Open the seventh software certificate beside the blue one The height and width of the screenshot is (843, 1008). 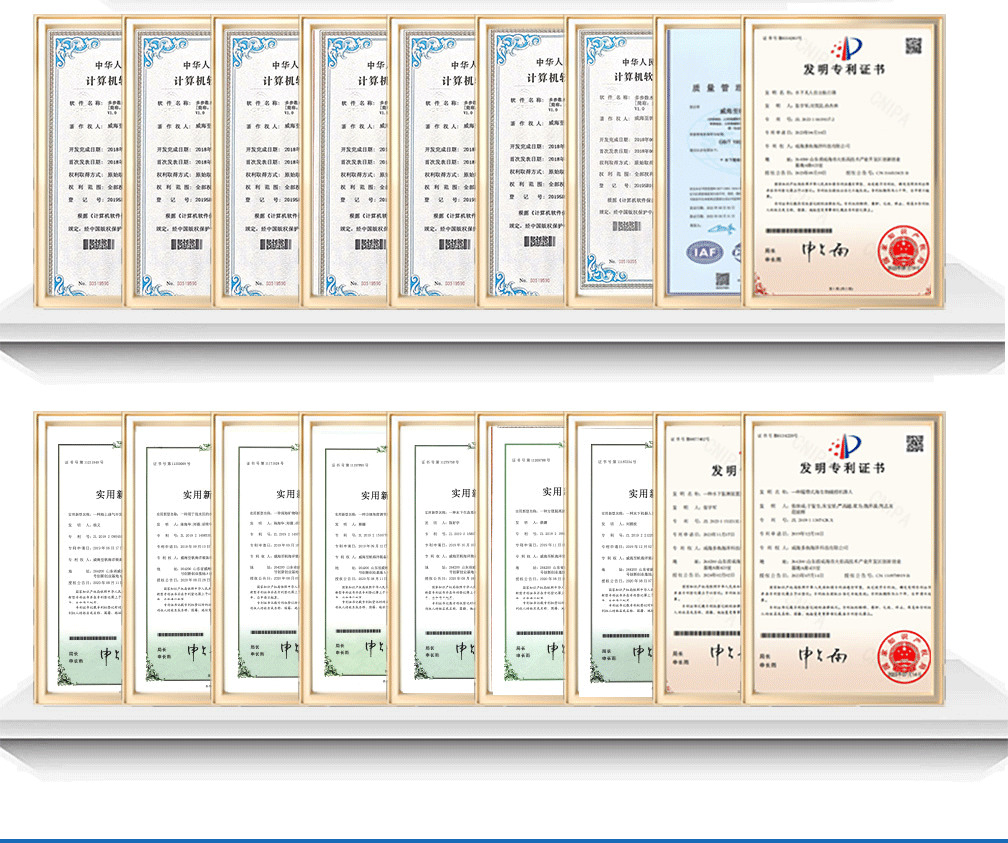tap(610, 162)
